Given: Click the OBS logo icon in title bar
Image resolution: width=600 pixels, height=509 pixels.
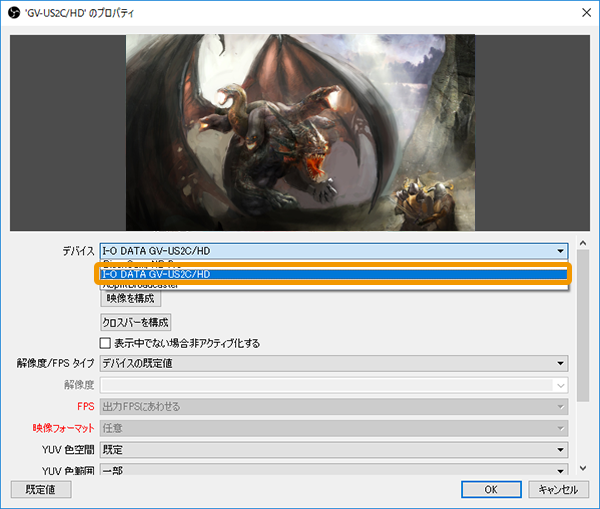Looking at the screenshot, I should (14, 13).
